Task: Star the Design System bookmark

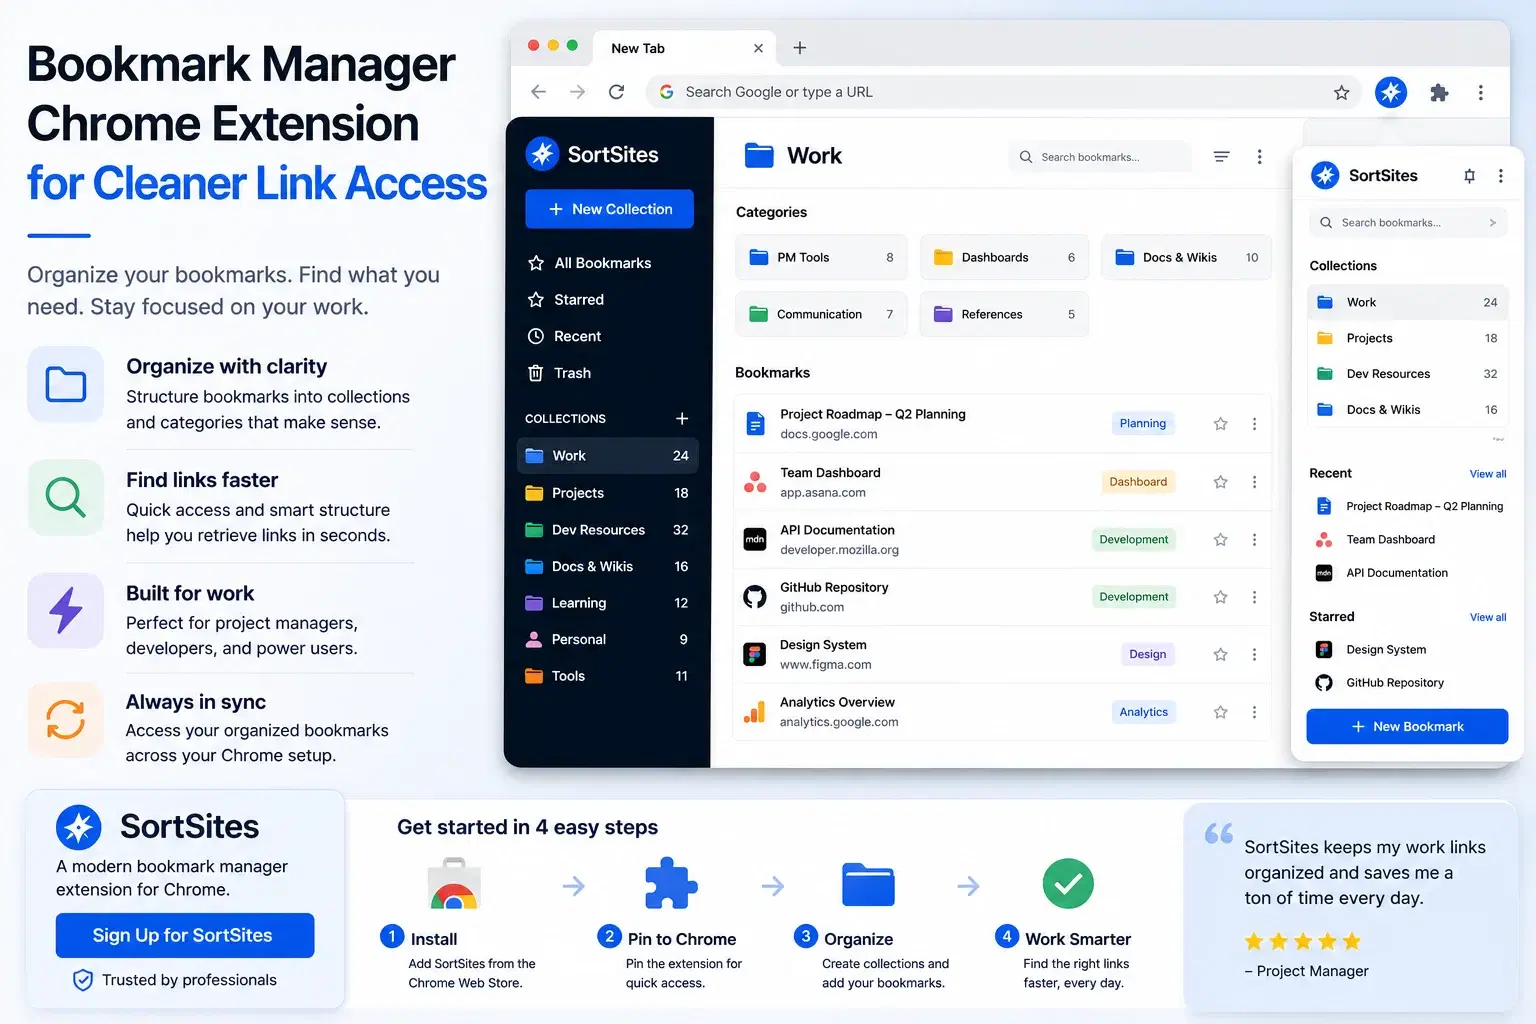Action: point(1220,655)
